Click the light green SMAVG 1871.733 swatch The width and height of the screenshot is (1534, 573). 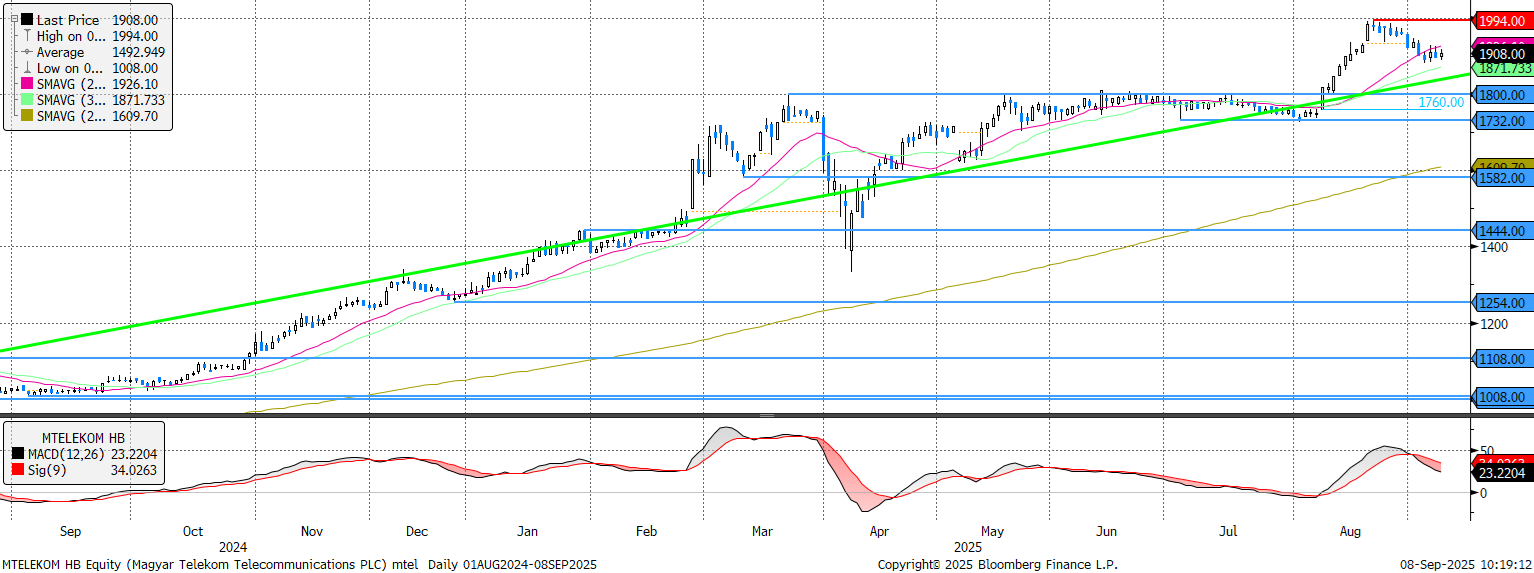click(x=27, y=100)
